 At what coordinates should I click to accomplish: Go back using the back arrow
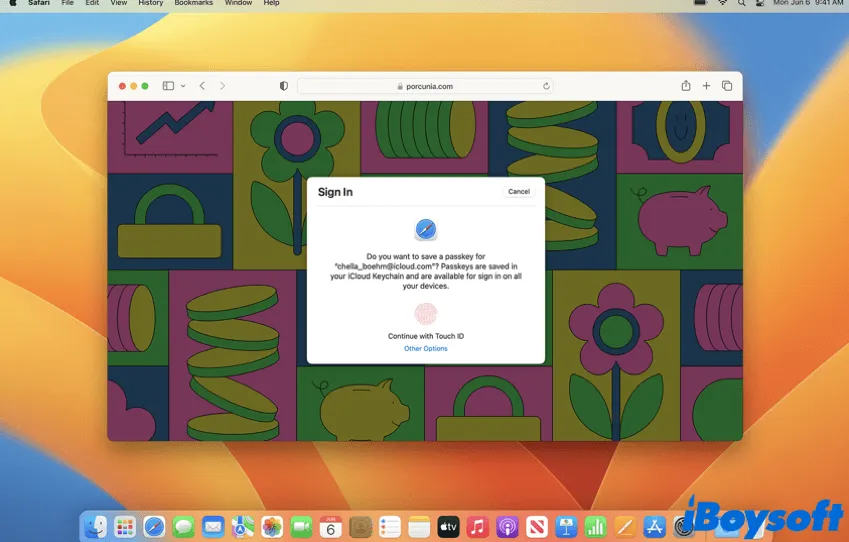[202, 86]
